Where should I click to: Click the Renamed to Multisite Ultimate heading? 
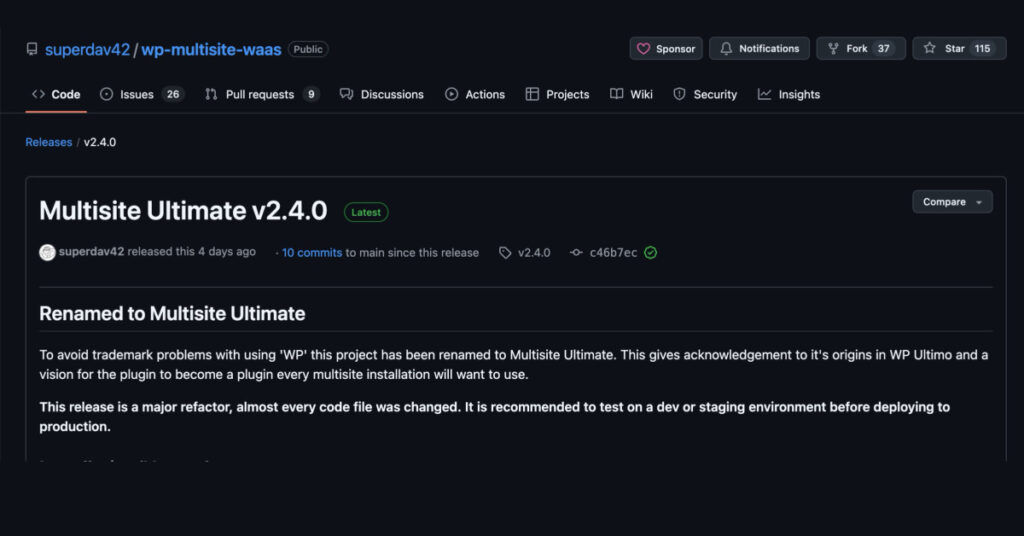172,313
